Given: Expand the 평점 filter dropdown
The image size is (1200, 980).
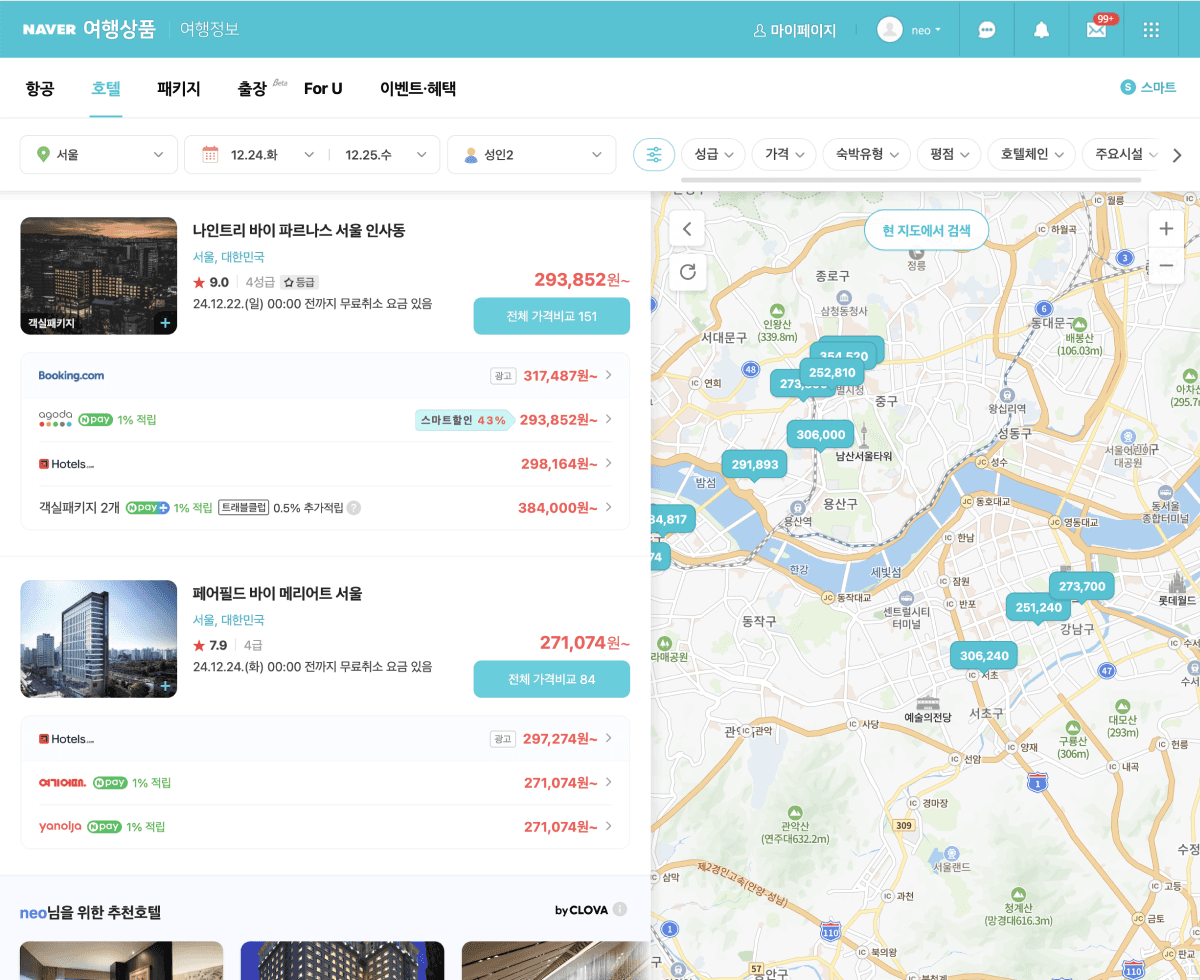Looking at the screenshot, I should [x=948, y=155].
